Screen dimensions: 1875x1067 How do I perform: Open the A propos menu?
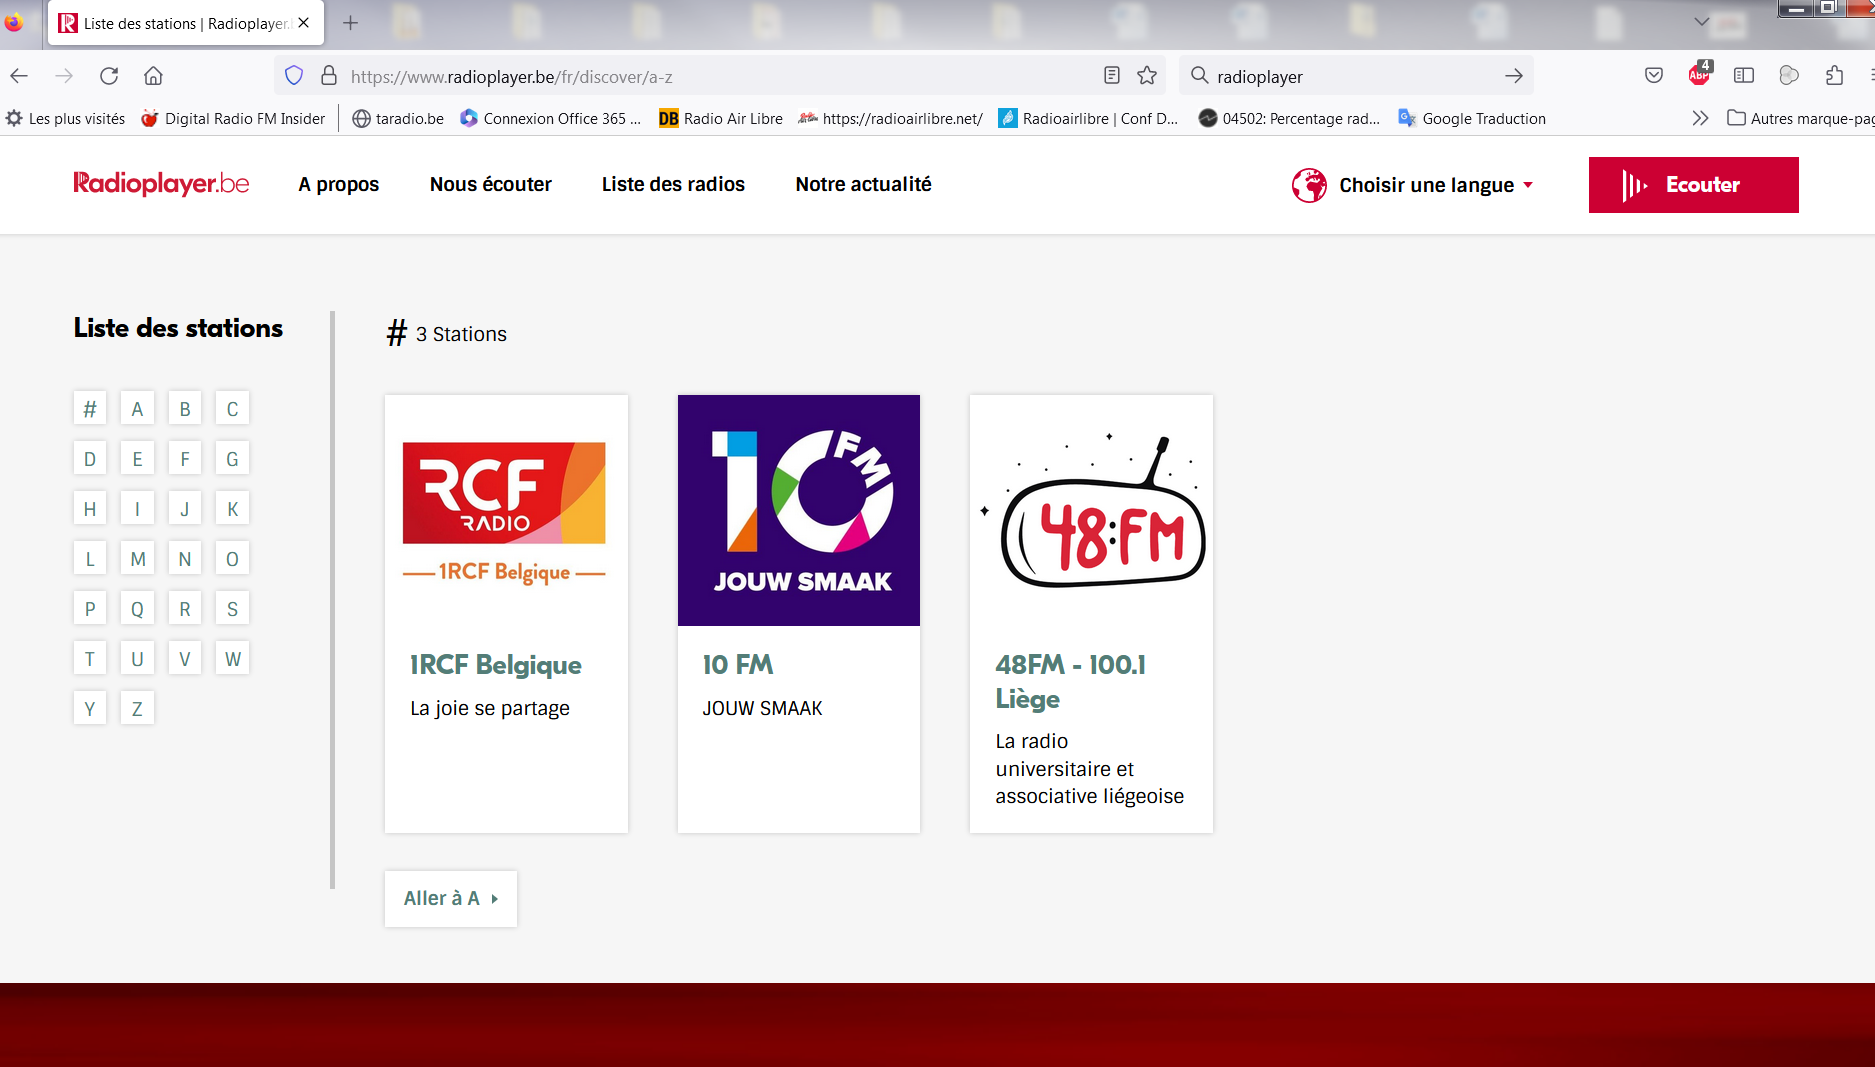tap(339, 184)
